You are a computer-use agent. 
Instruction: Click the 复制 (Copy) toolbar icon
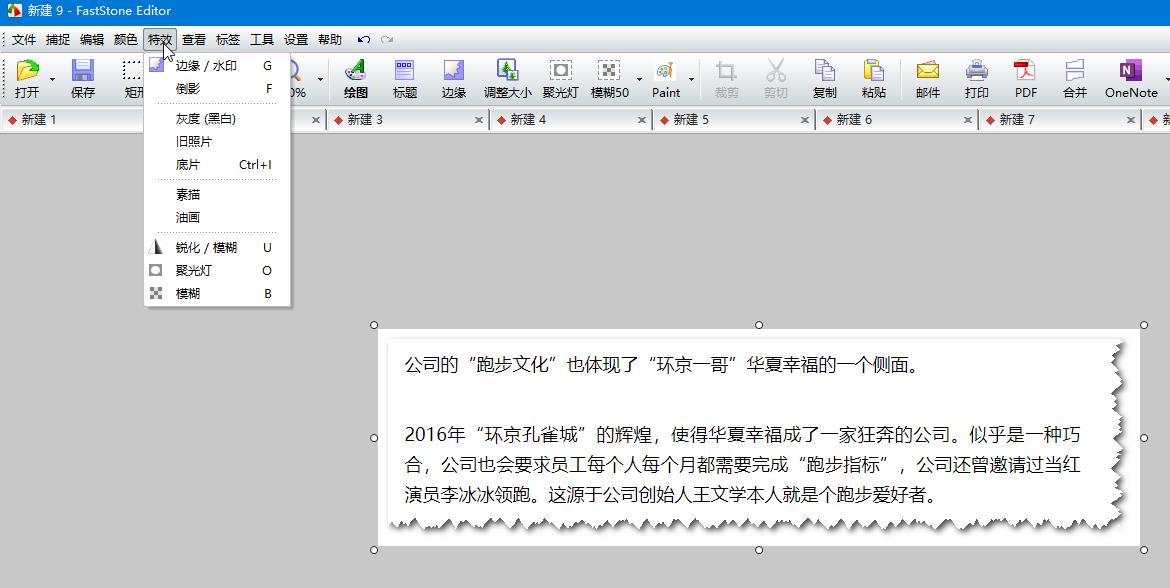(824, 78)
